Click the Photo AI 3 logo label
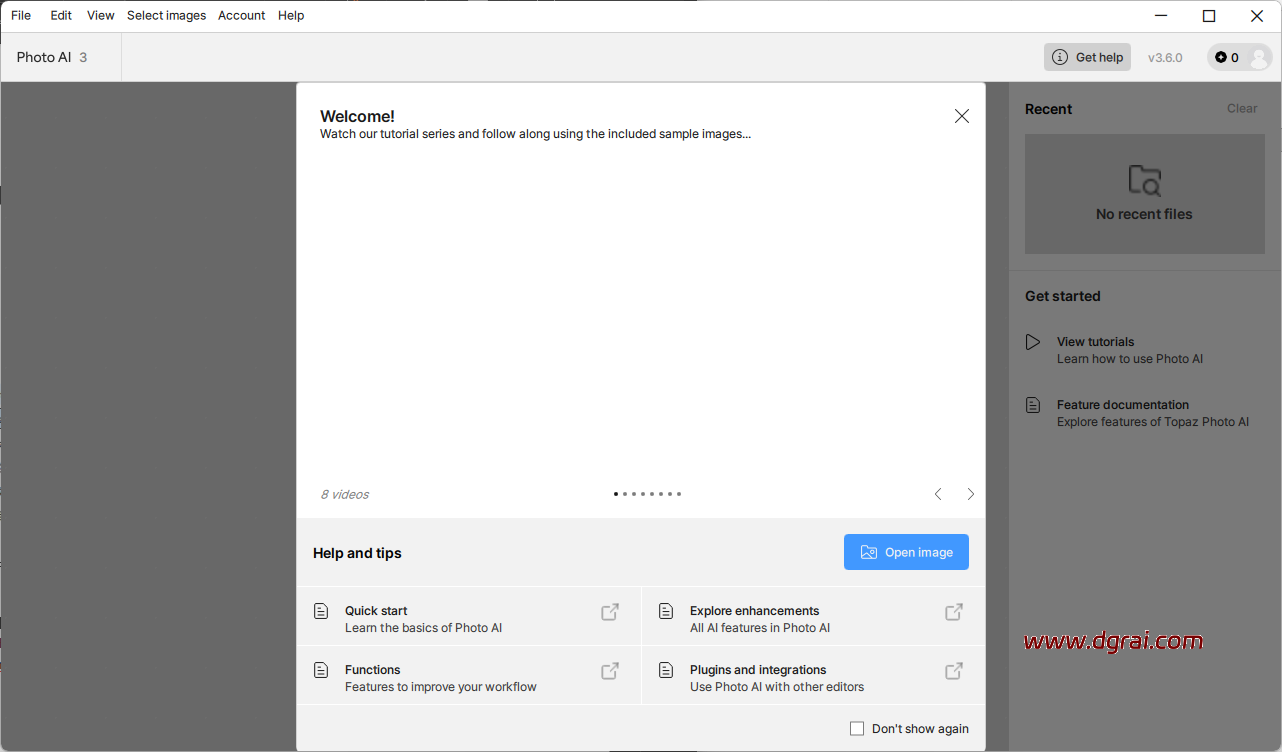This screenshot has width=1282, height=752. pyautogui.click(x=52, y=57)
